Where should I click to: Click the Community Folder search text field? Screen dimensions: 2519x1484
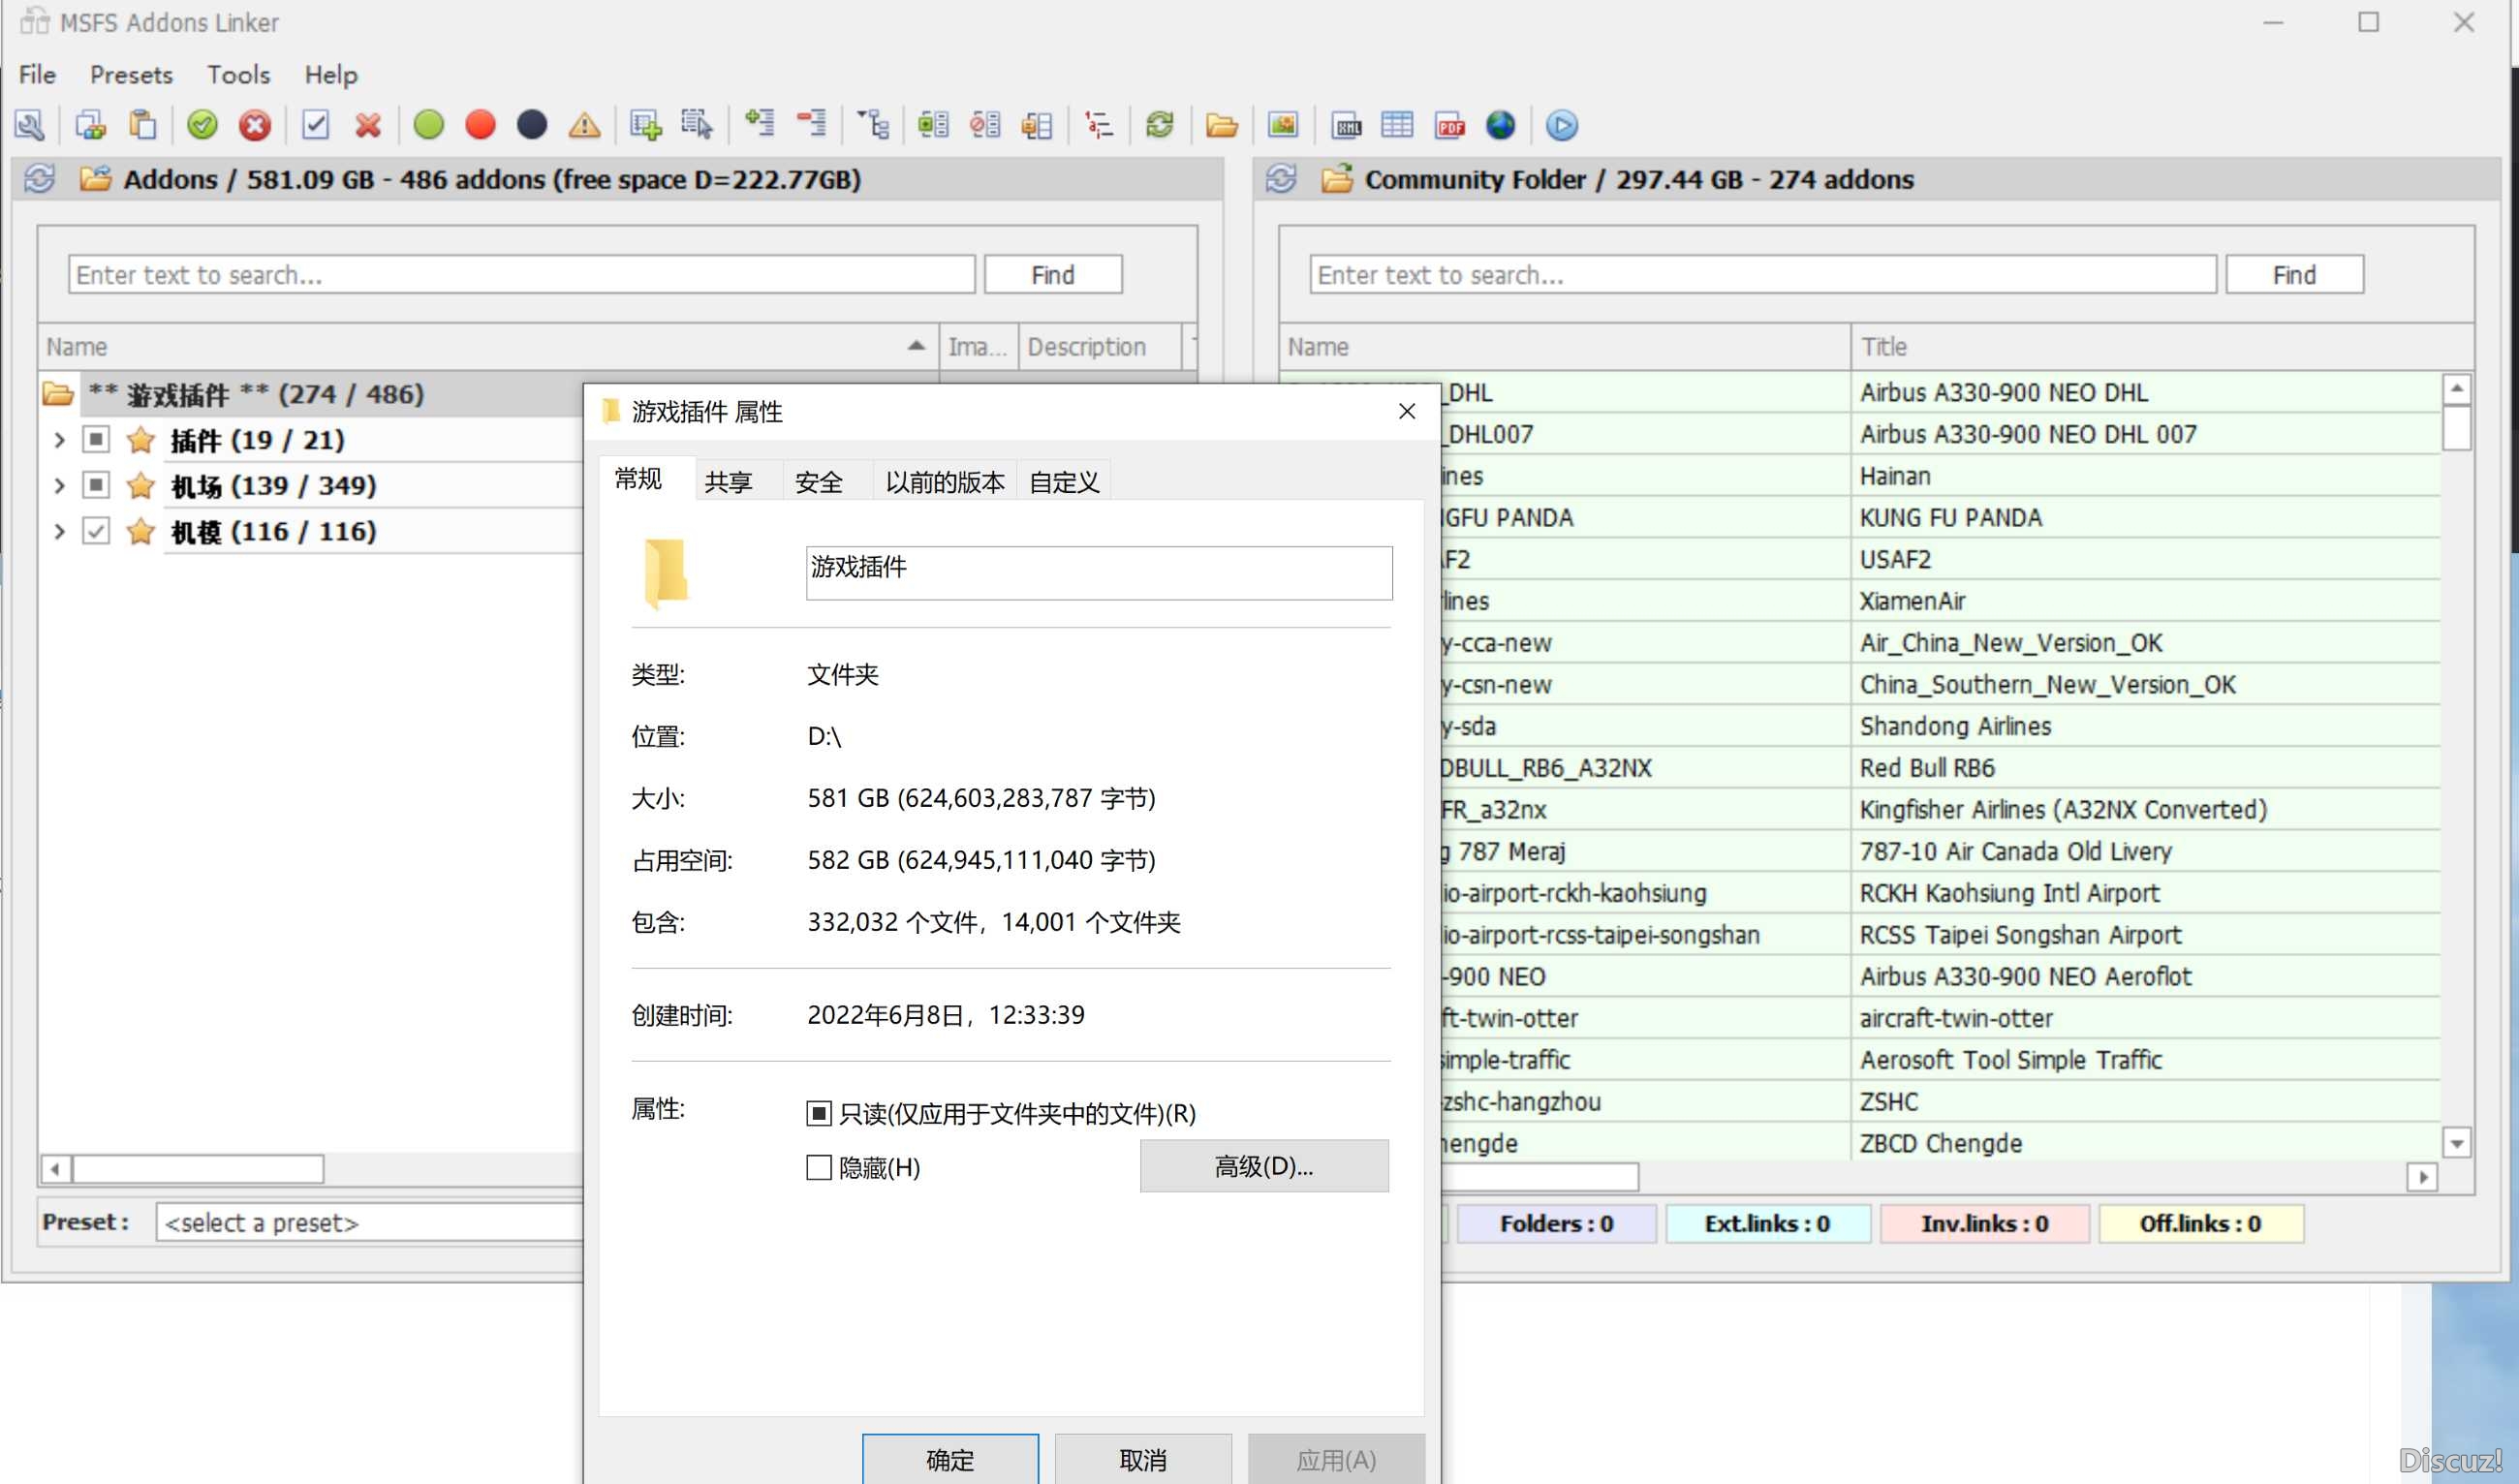1763,275
